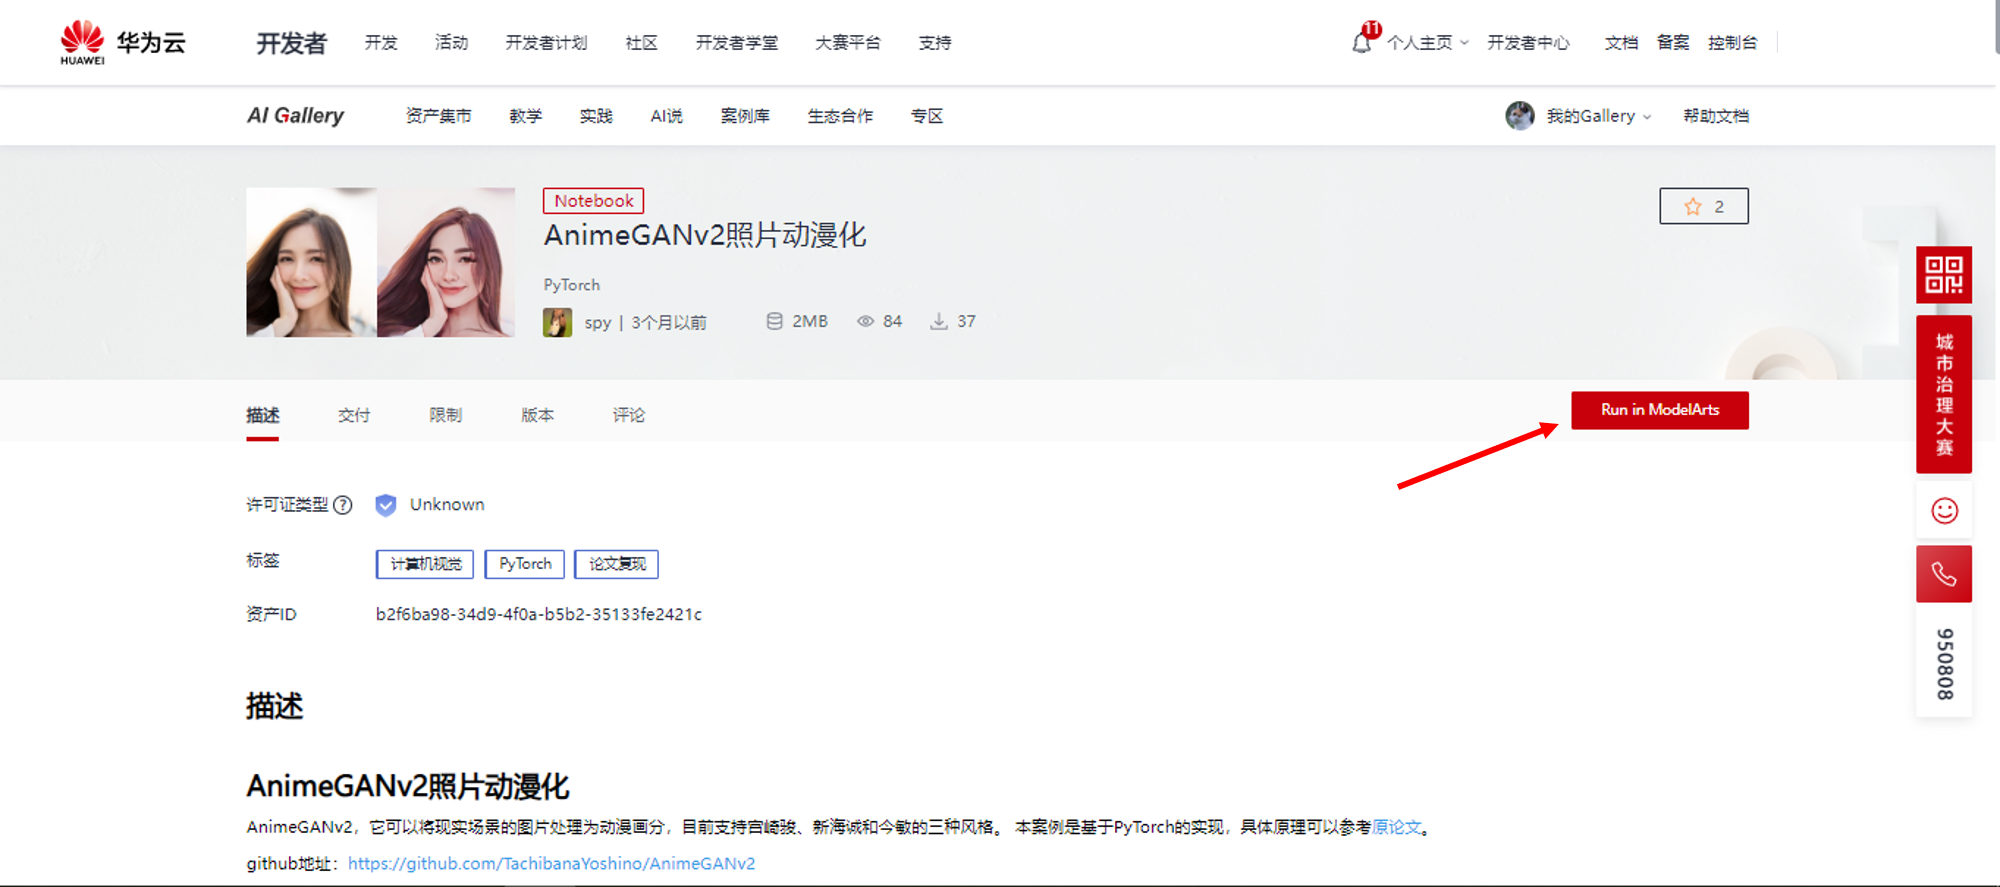Screen dimensions: 2000x887
Task: Click the PyTorch tag
Action: (525, 564)
